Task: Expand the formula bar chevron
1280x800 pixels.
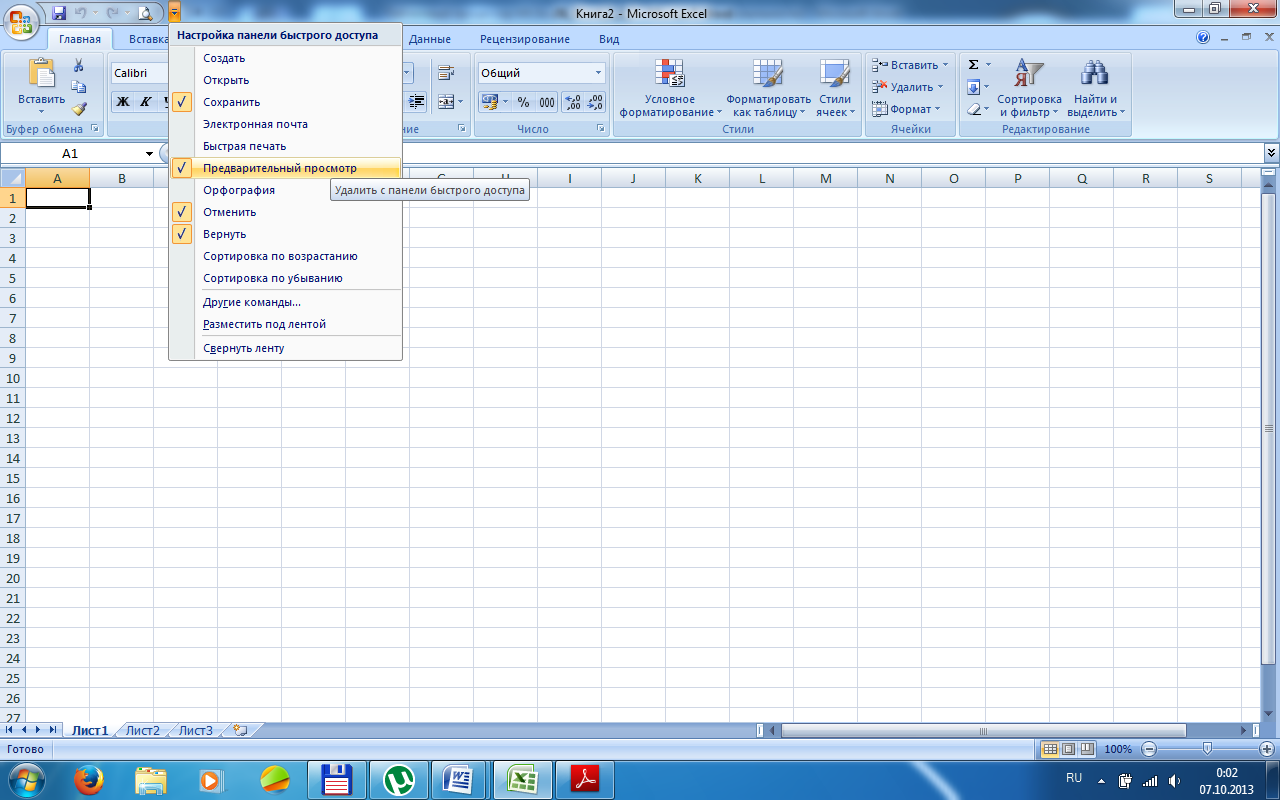Action: [1271, 153]
